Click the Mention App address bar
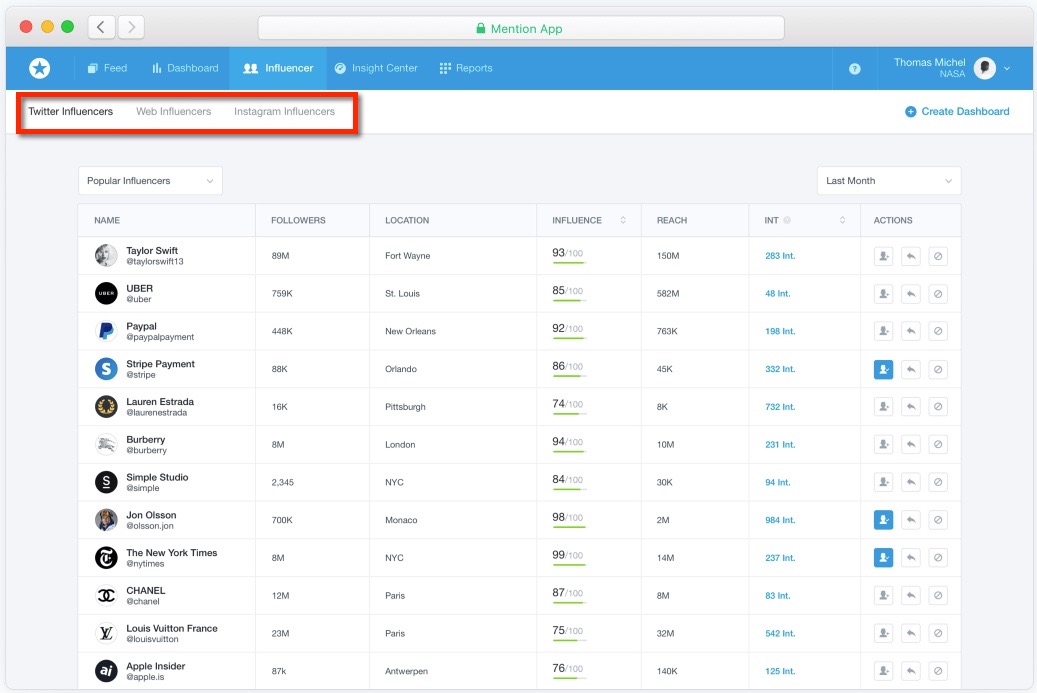The image size is (1037, 693). pyautogui.click(x=520, y=28)
